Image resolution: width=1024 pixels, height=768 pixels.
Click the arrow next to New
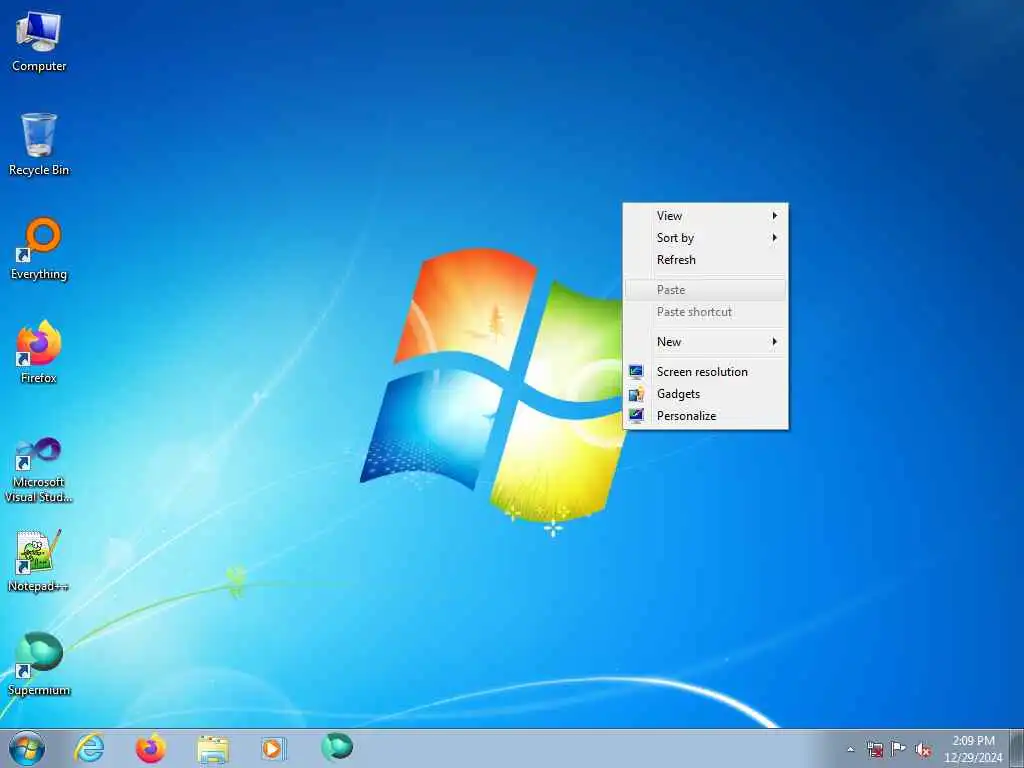(775, 342)
